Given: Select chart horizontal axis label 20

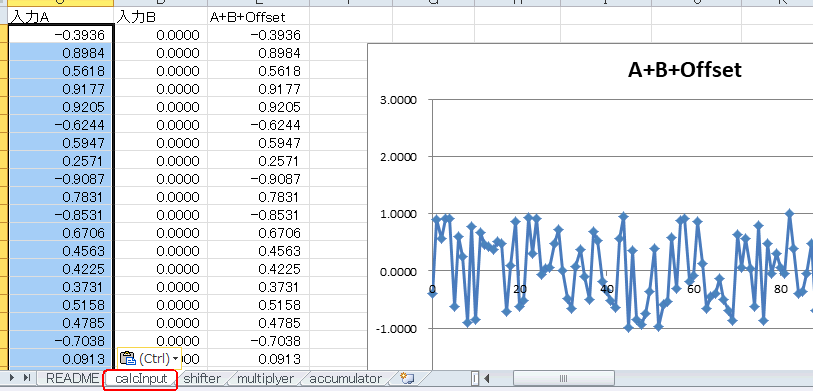Looking at the screenshot, I should (520, 289).
